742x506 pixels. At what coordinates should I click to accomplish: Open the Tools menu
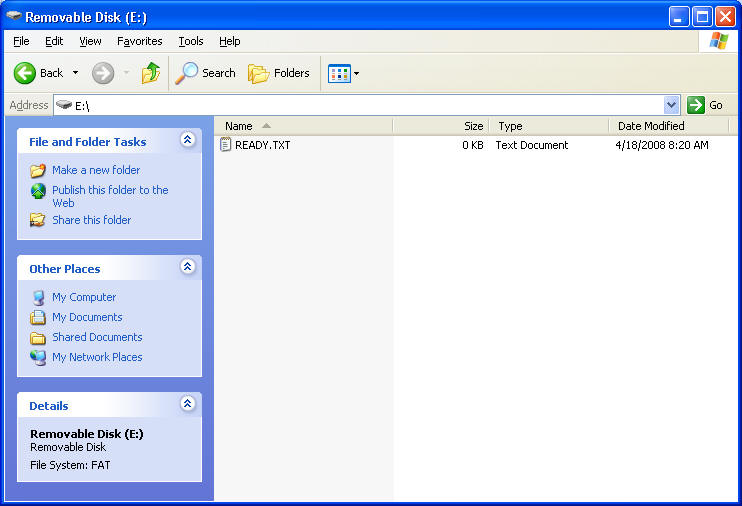191,42
